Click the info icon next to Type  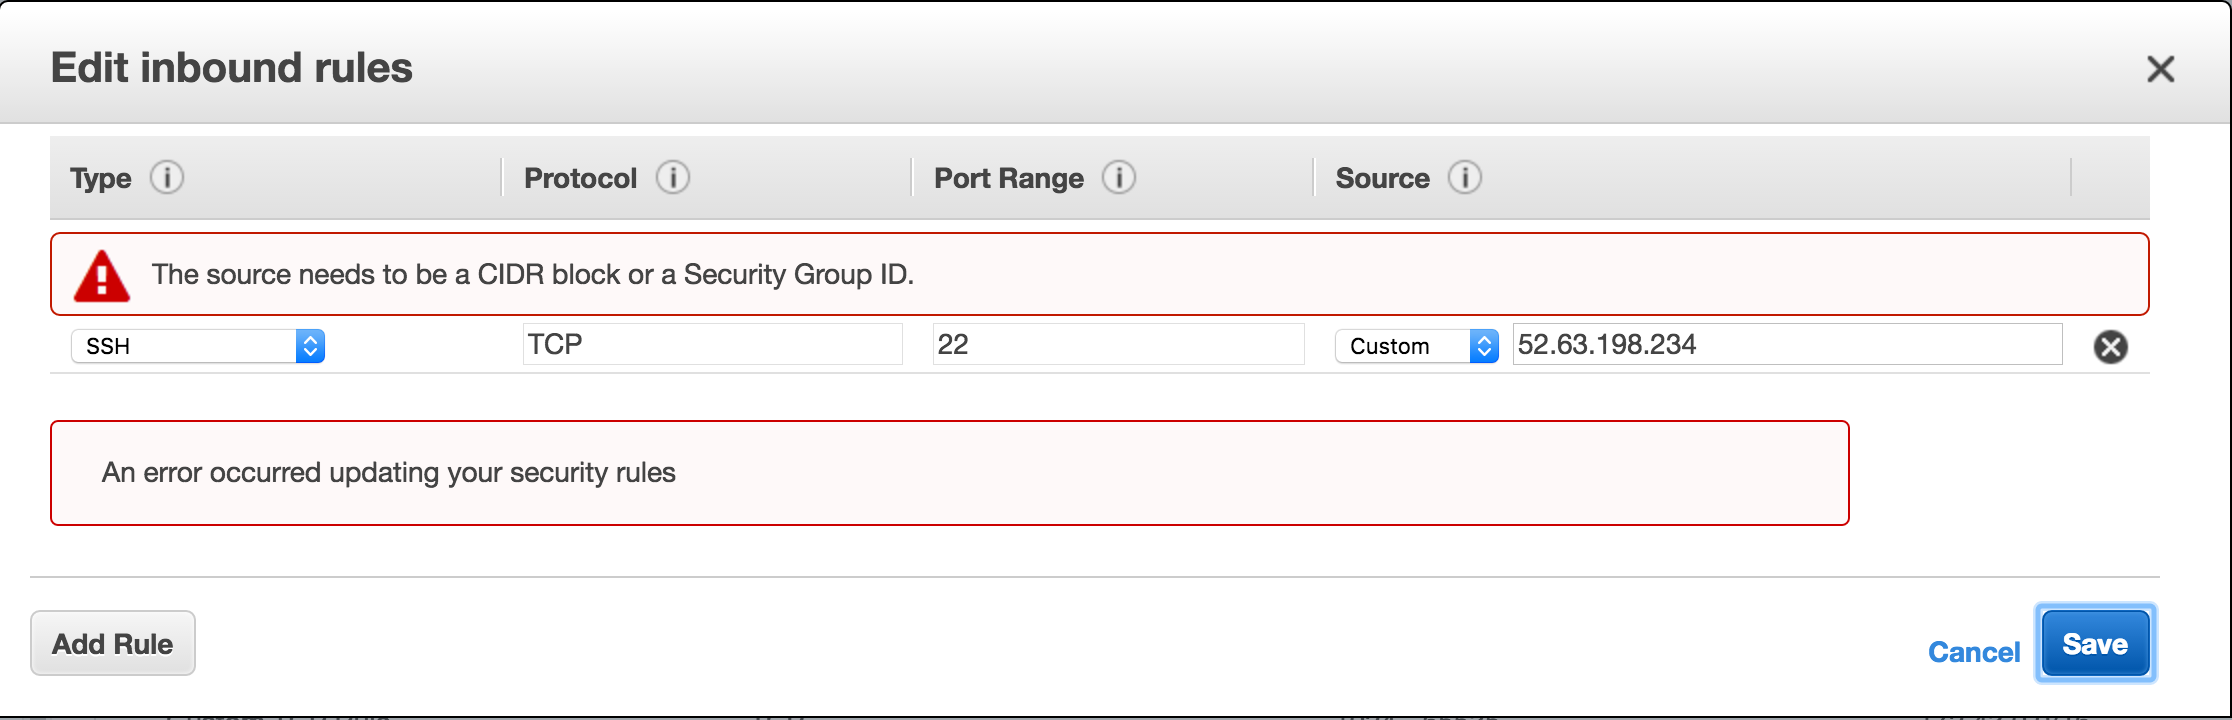tap(167, 177)
